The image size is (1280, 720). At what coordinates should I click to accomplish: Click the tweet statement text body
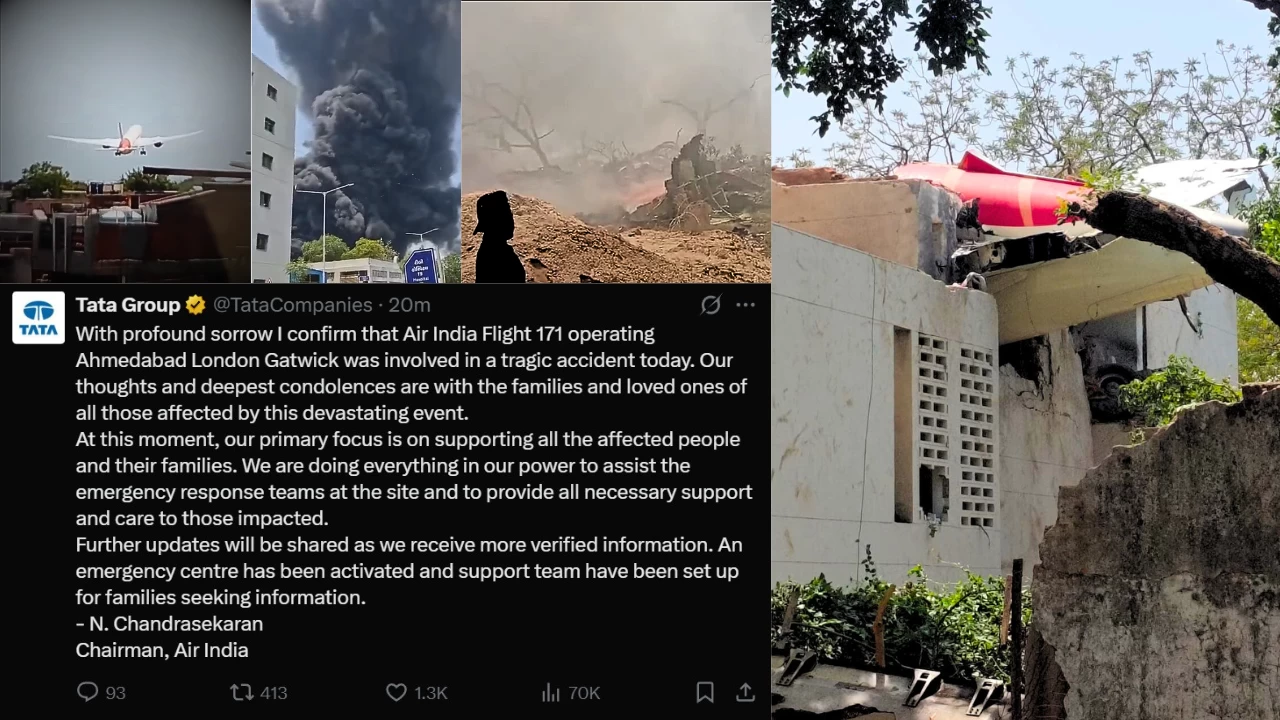click(x=414, y=492)
